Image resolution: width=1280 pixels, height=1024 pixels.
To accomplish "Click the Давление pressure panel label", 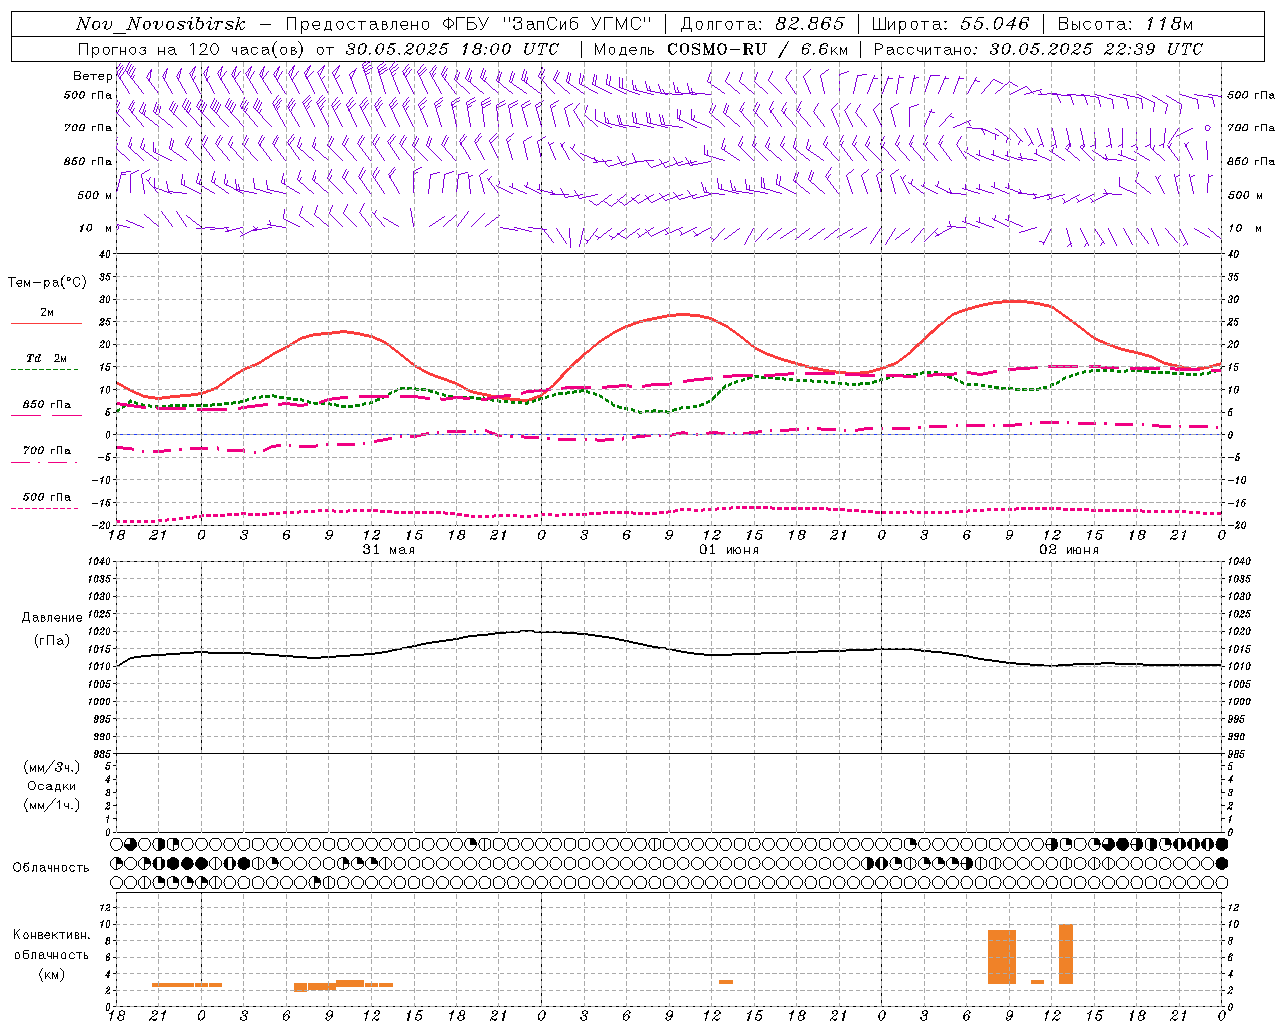I will point(52,618).
